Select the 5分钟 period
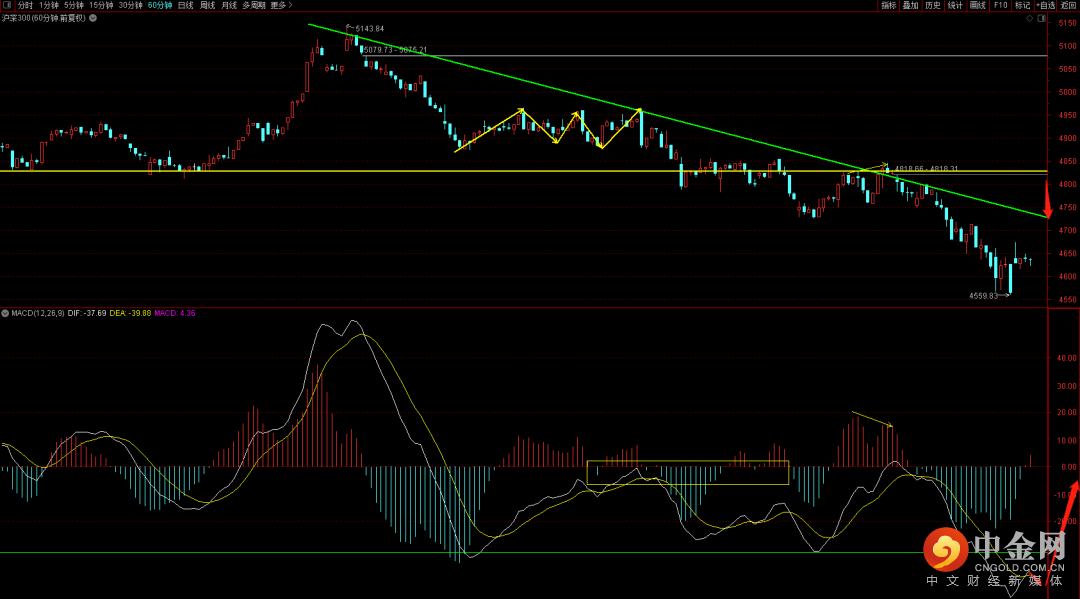Viewport: 1080px width, 599px height. tap(74, 5)
